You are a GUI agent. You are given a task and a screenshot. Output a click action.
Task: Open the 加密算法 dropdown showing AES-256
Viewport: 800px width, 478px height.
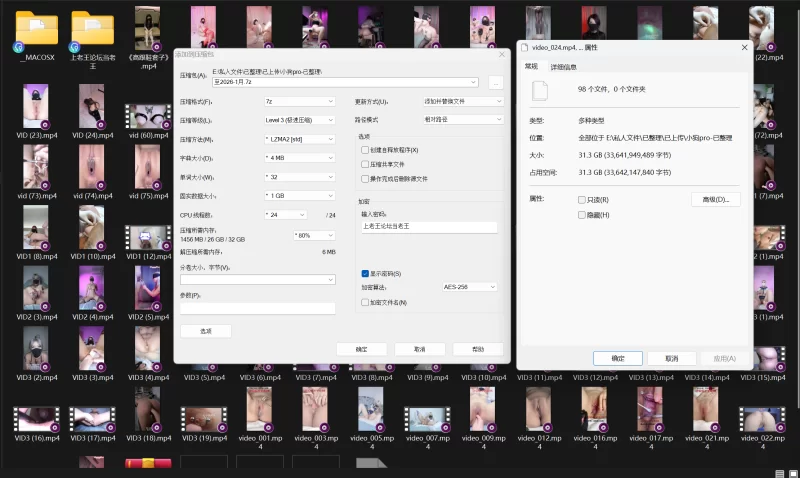pos(469,287)
